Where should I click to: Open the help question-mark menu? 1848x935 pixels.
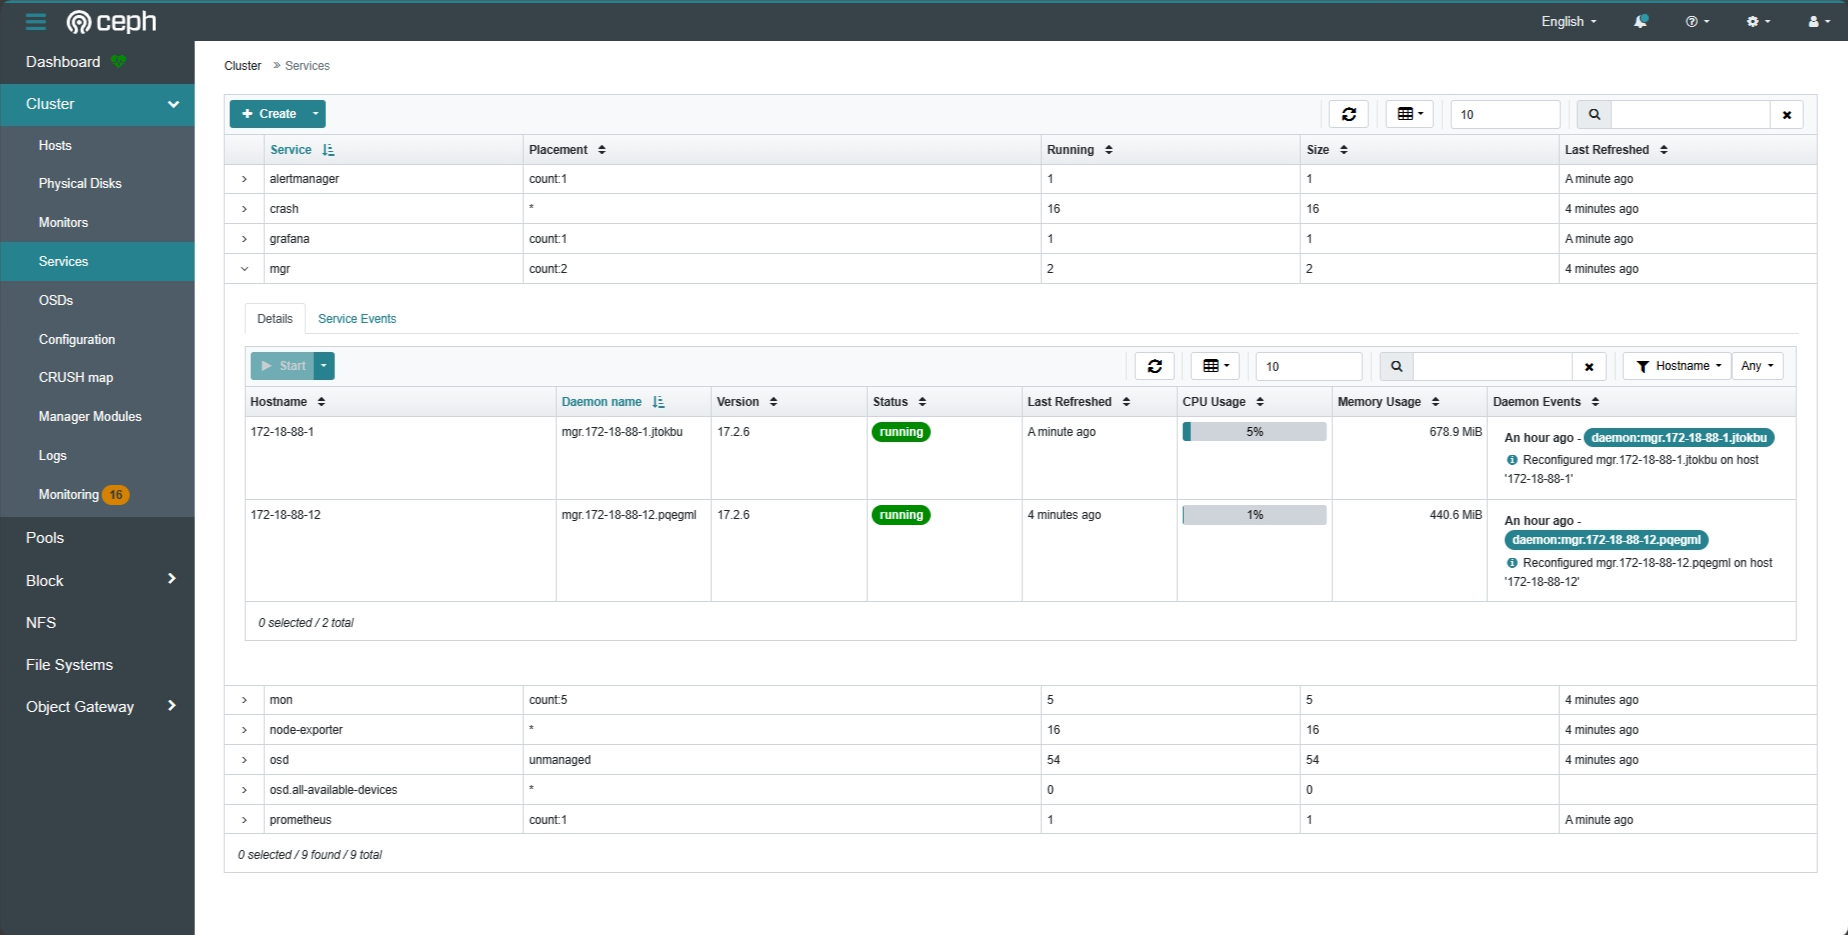point(1697,21)
